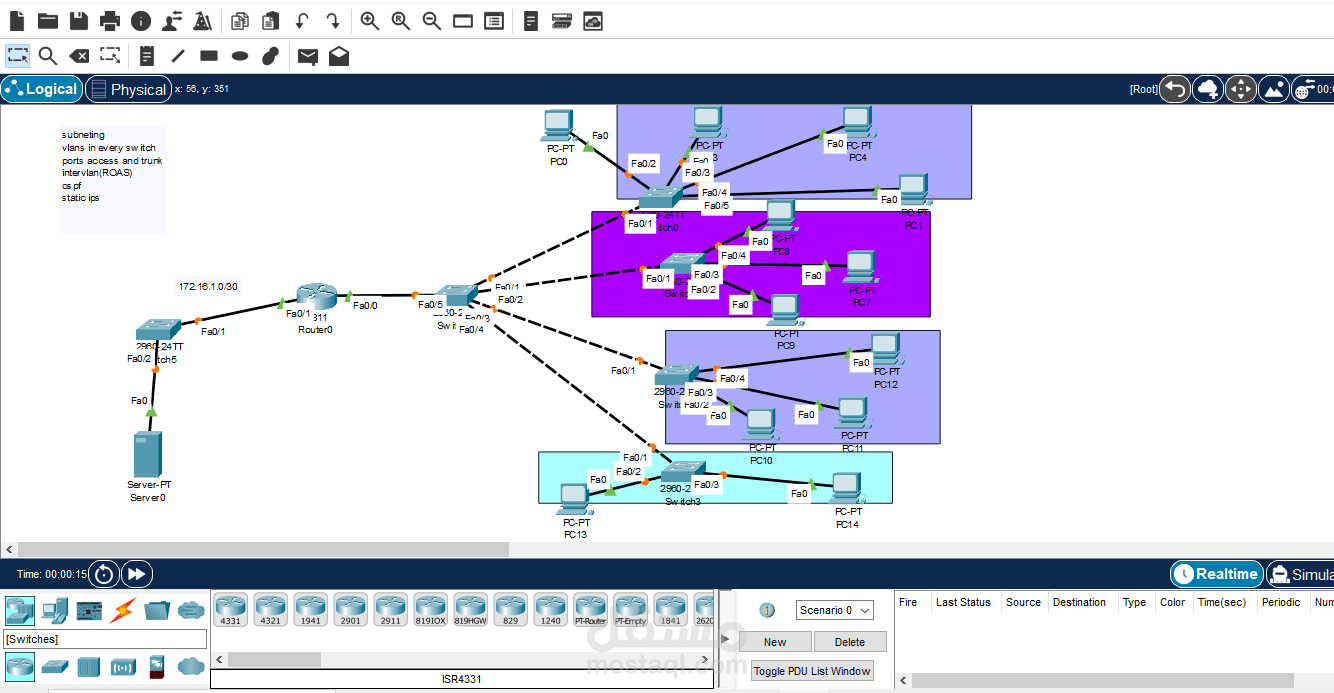The image size is (1334, 693).
Task: Open scenario info icon
Action: (x=768, y=610)
